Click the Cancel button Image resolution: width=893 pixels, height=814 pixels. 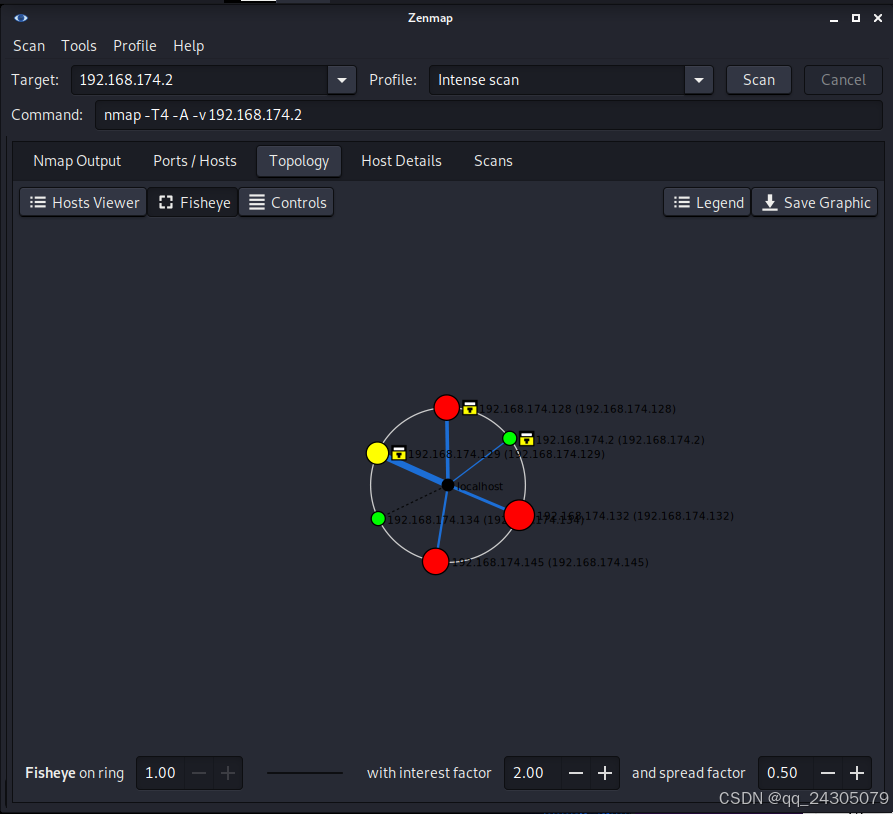[x=843, y=80]
